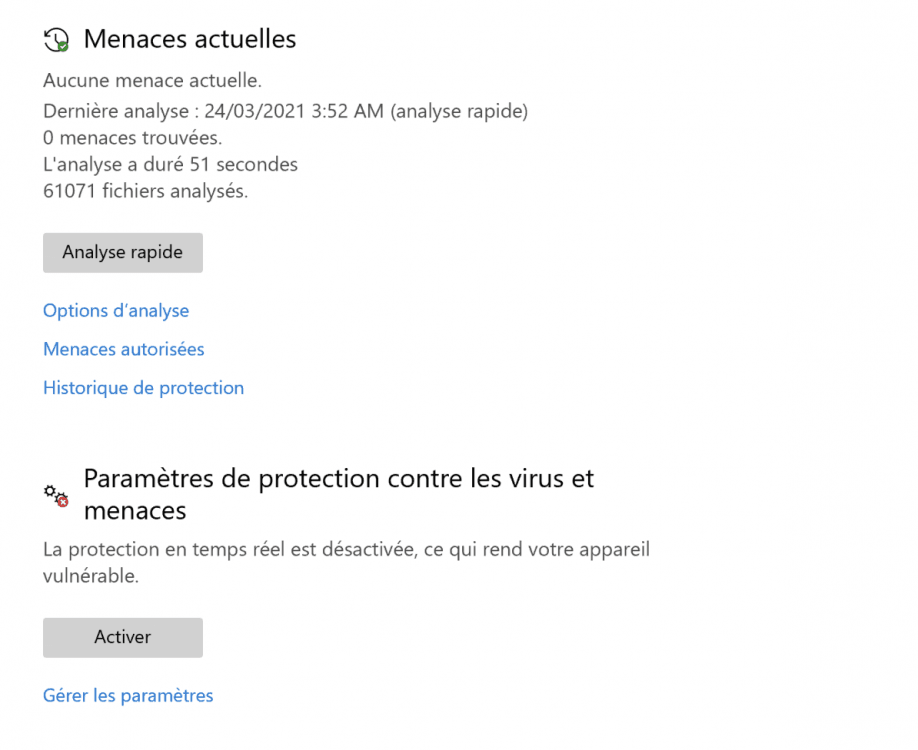The image size is (918, 750).
Task: Click the red error badge on gears icon
Action: click(63, 501)
